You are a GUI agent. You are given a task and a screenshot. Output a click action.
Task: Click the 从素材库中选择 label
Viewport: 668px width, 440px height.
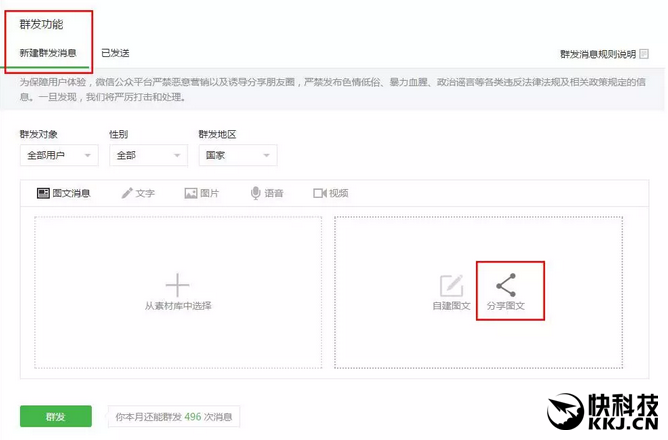point(178,306)
